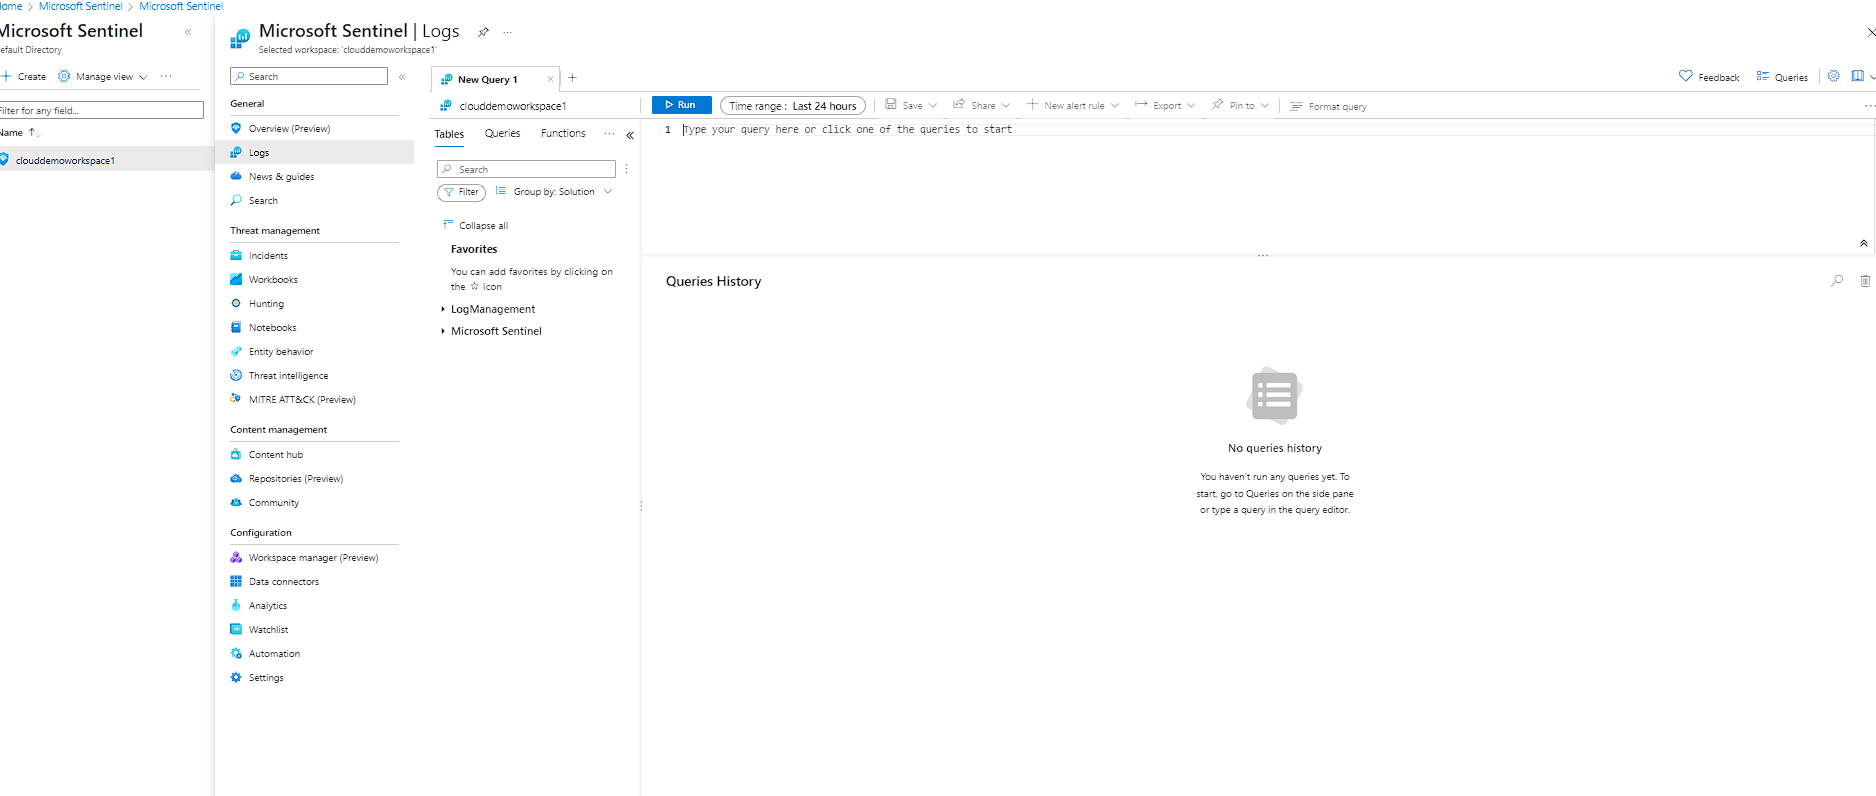Switch to the Tables tab
Viewport: 1876px width, 796px height.
click(449, 134)
